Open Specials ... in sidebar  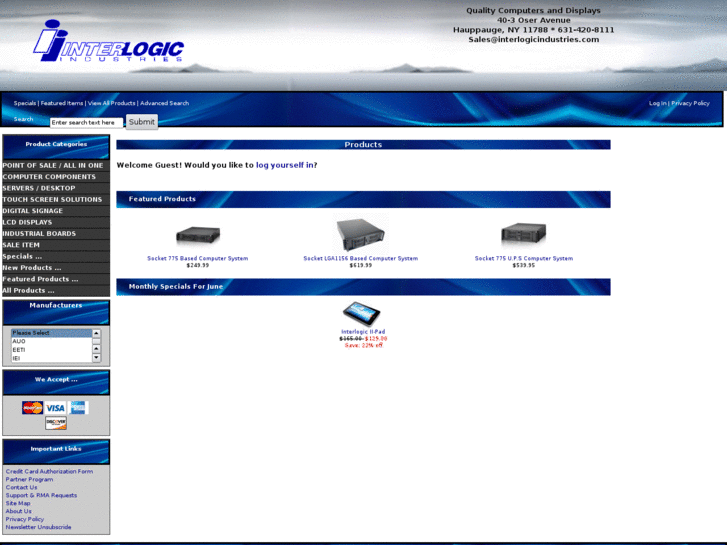(56, 256)
